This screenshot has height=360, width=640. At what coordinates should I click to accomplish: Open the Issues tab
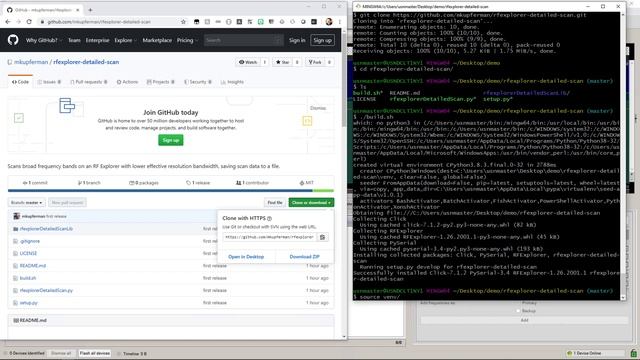tap(49, 82)
